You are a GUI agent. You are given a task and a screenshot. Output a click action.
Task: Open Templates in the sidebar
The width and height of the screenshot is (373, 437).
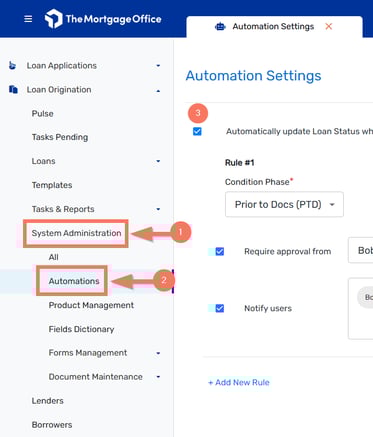(52, 185)
